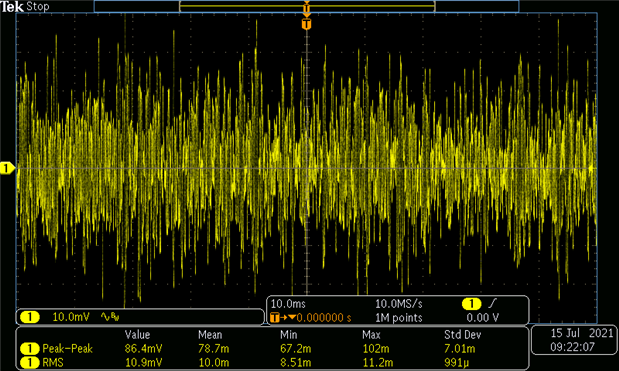Click the rising edge trigger slope icon
The height and width of the screenshot is (371, 619).
493,304
